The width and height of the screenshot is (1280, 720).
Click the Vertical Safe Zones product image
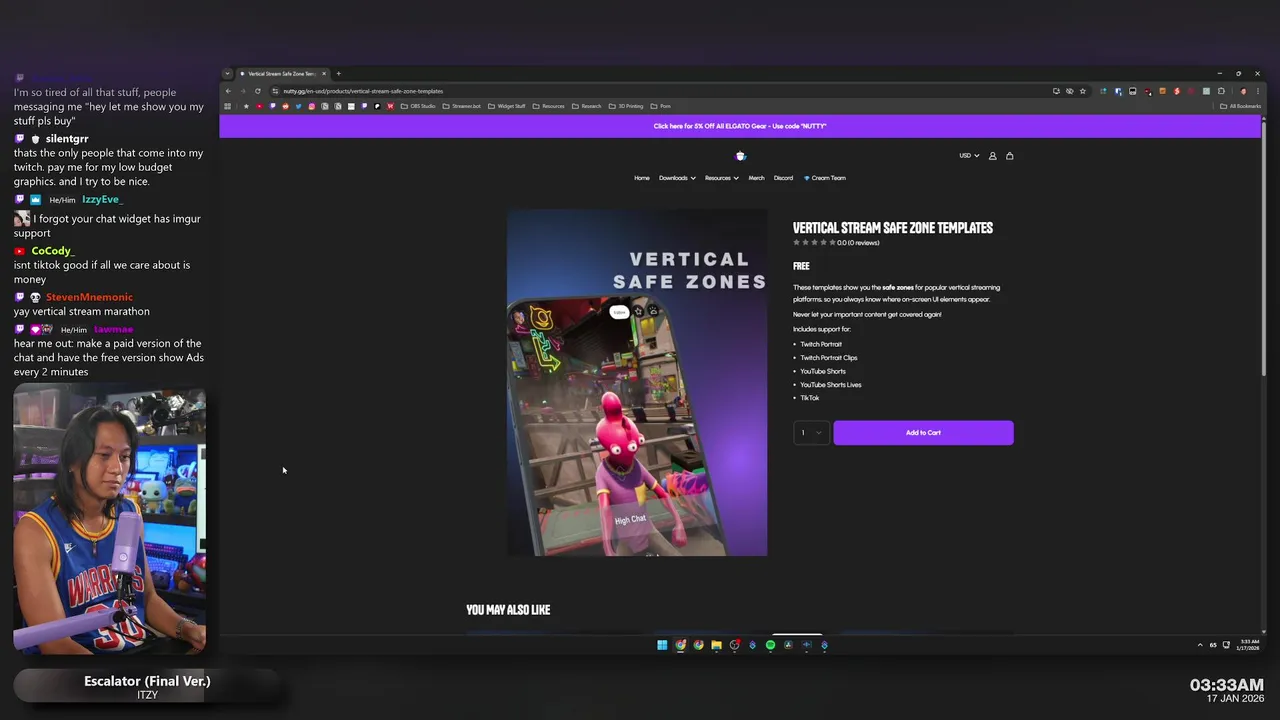[x=637, y=382]
